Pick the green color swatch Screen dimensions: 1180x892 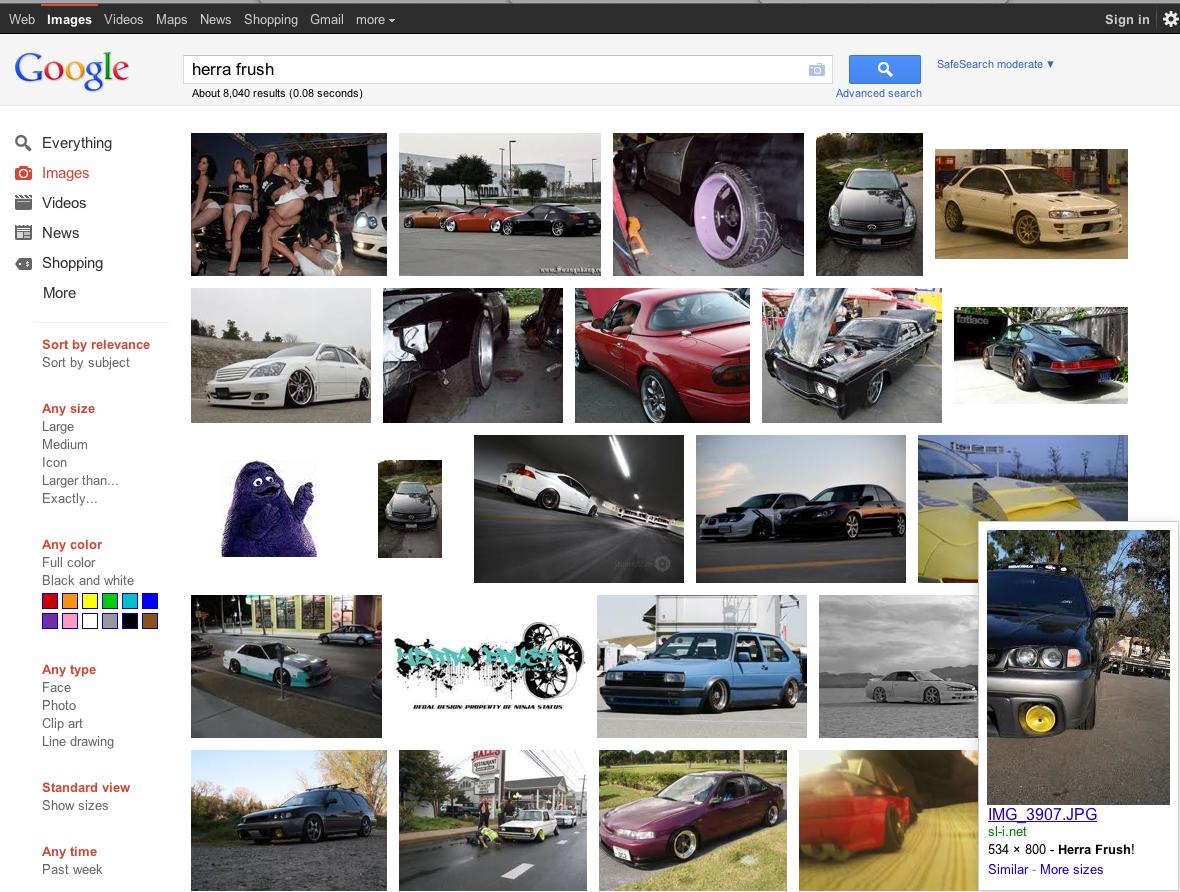110,601
